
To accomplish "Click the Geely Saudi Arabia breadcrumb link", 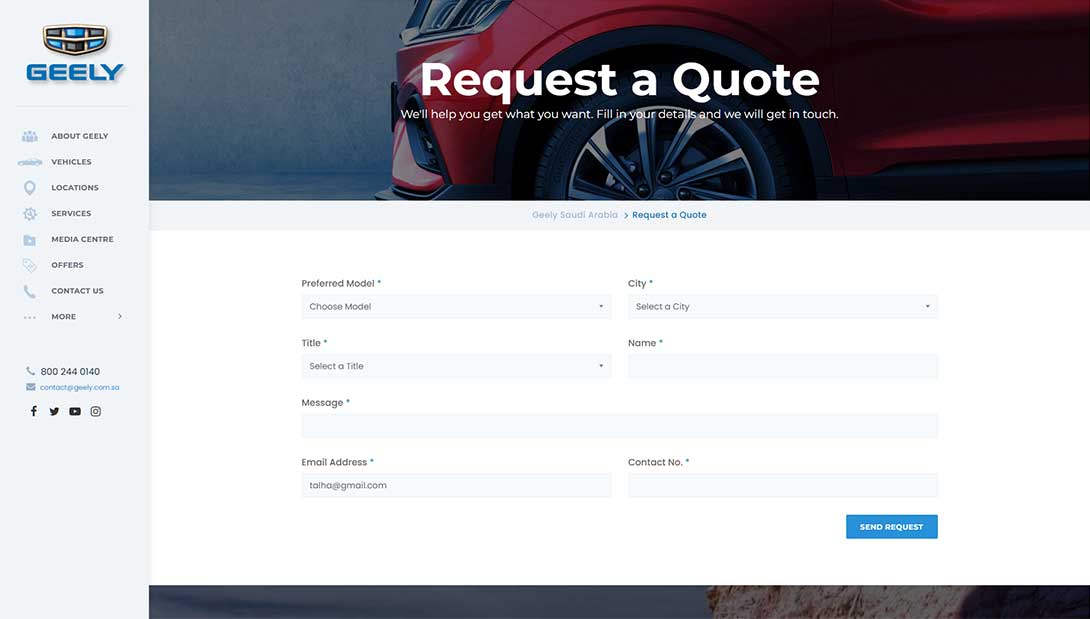I will click(574, 215).
